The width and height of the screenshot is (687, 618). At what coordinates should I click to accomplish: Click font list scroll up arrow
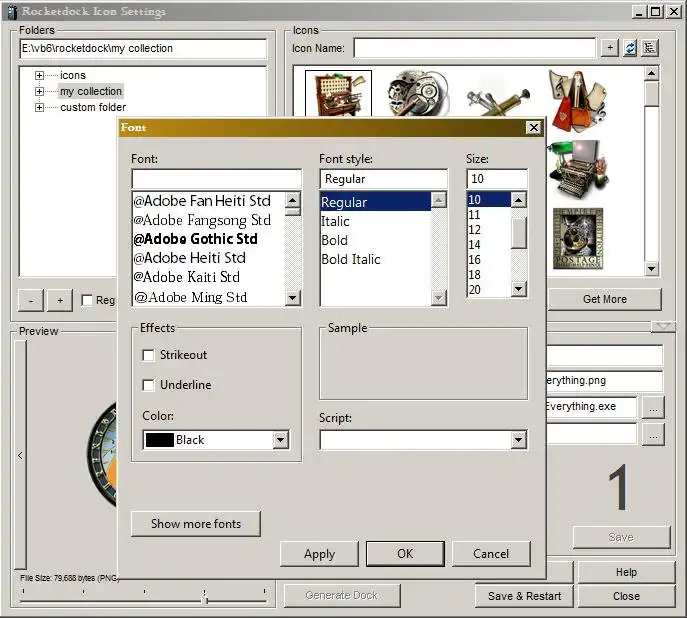point(292,200)
